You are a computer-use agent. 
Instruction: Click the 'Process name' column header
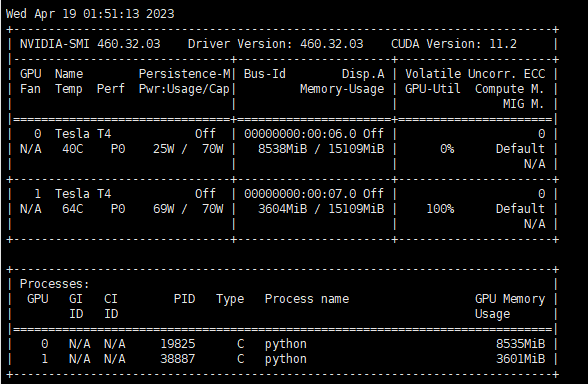(307, 299)
